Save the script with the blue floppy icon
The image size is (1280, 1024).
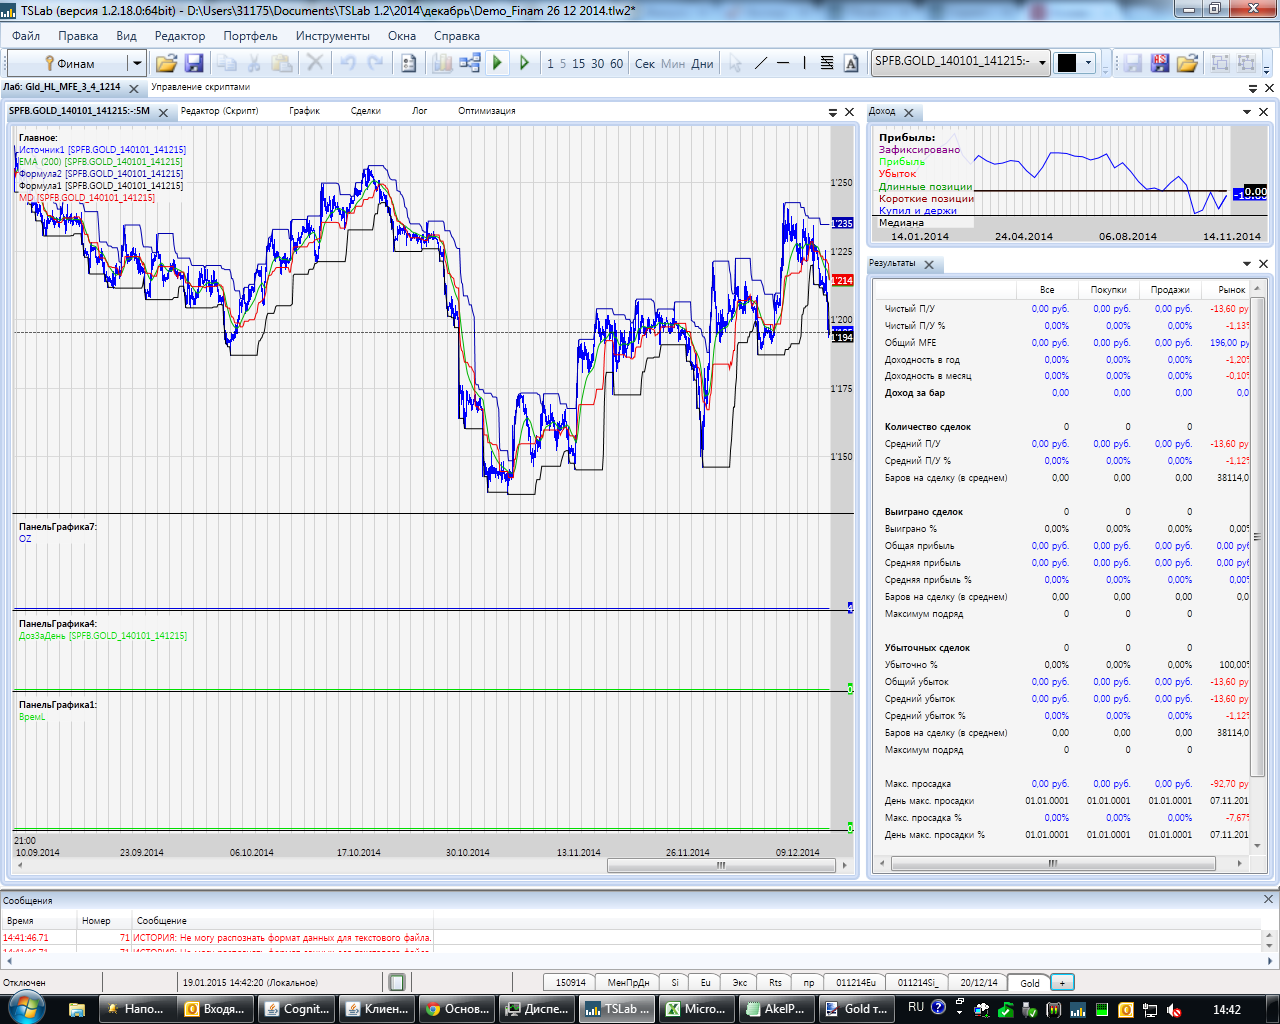(x=194, y=63)
